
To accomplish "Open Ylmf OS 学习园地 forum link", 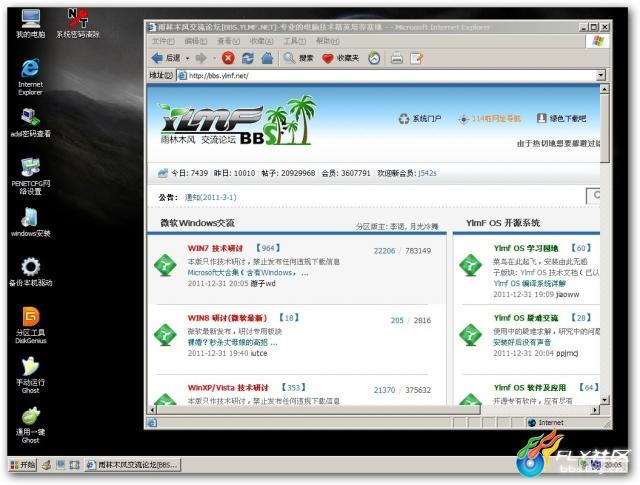I will pos(526,248).
